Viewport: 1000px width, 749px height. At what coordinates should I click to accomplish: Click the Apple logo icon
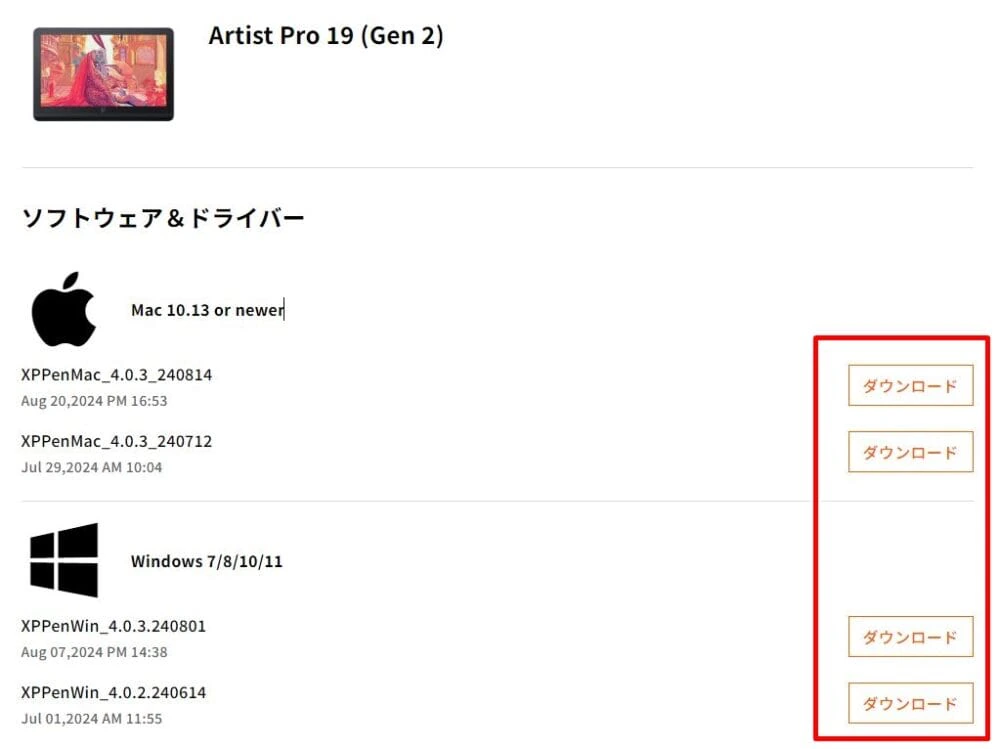tap(64, 309)
